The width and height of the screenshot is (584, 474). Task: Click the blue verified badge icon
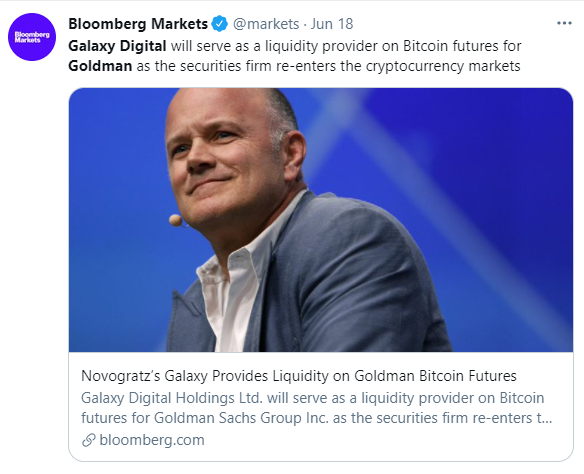click(220, 24)
